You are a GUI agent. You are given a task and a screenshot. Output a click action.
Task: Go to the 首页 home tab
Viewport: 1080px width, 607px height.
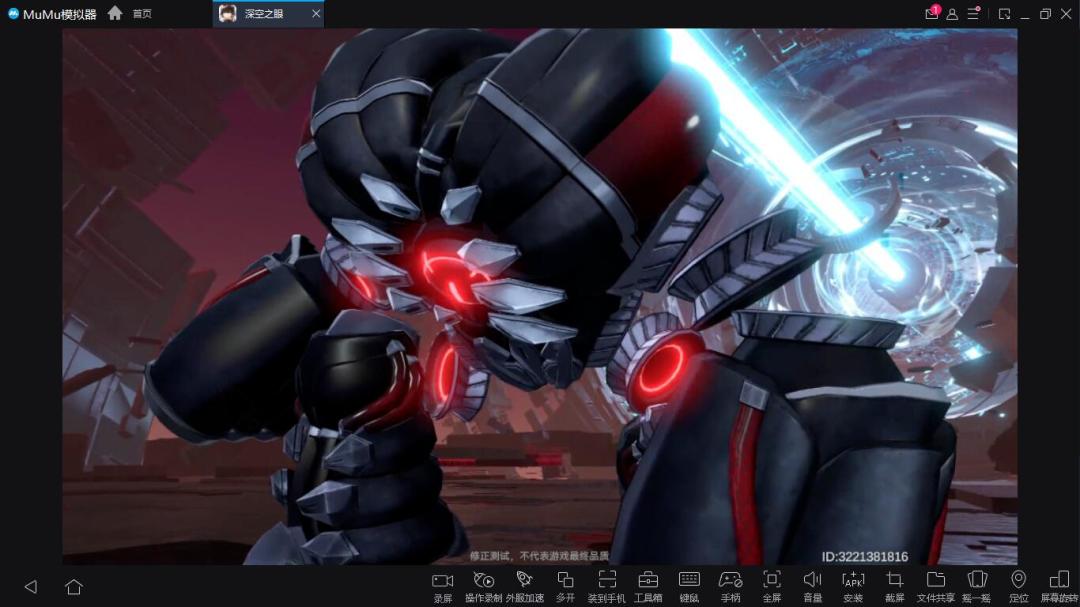(x=130, y=13)
